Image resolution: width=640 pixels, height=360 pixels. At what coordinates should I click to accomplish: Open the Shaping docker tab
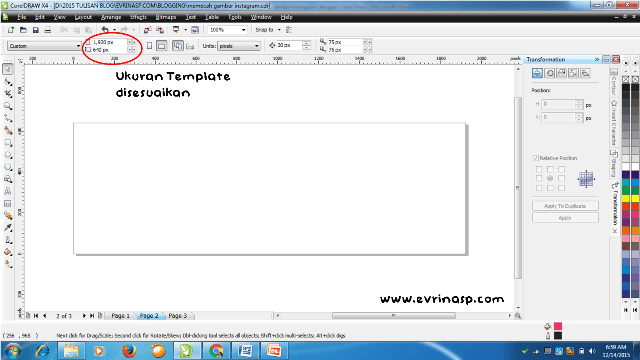[x=613, y=163]
